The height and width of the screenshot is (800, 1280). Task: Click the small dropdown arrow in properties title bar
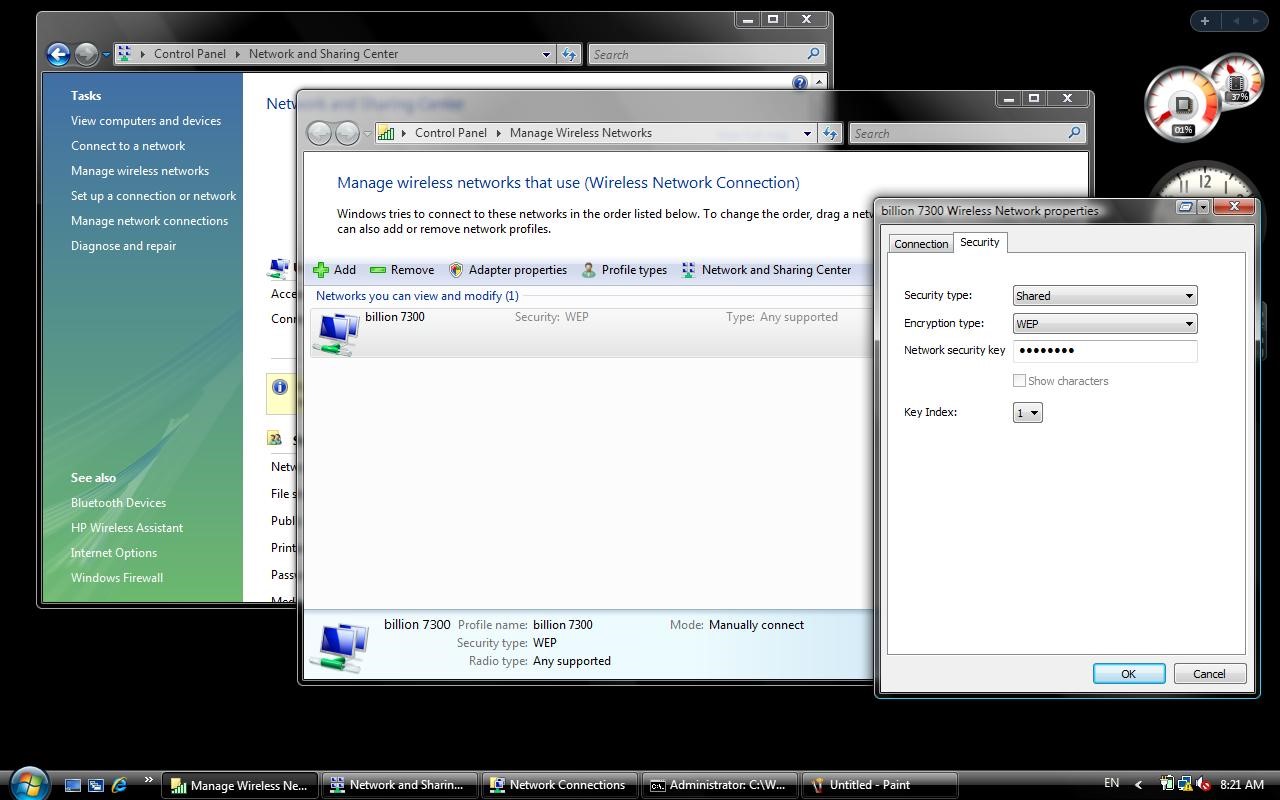pyautogui.click(x=1203, y=207)
